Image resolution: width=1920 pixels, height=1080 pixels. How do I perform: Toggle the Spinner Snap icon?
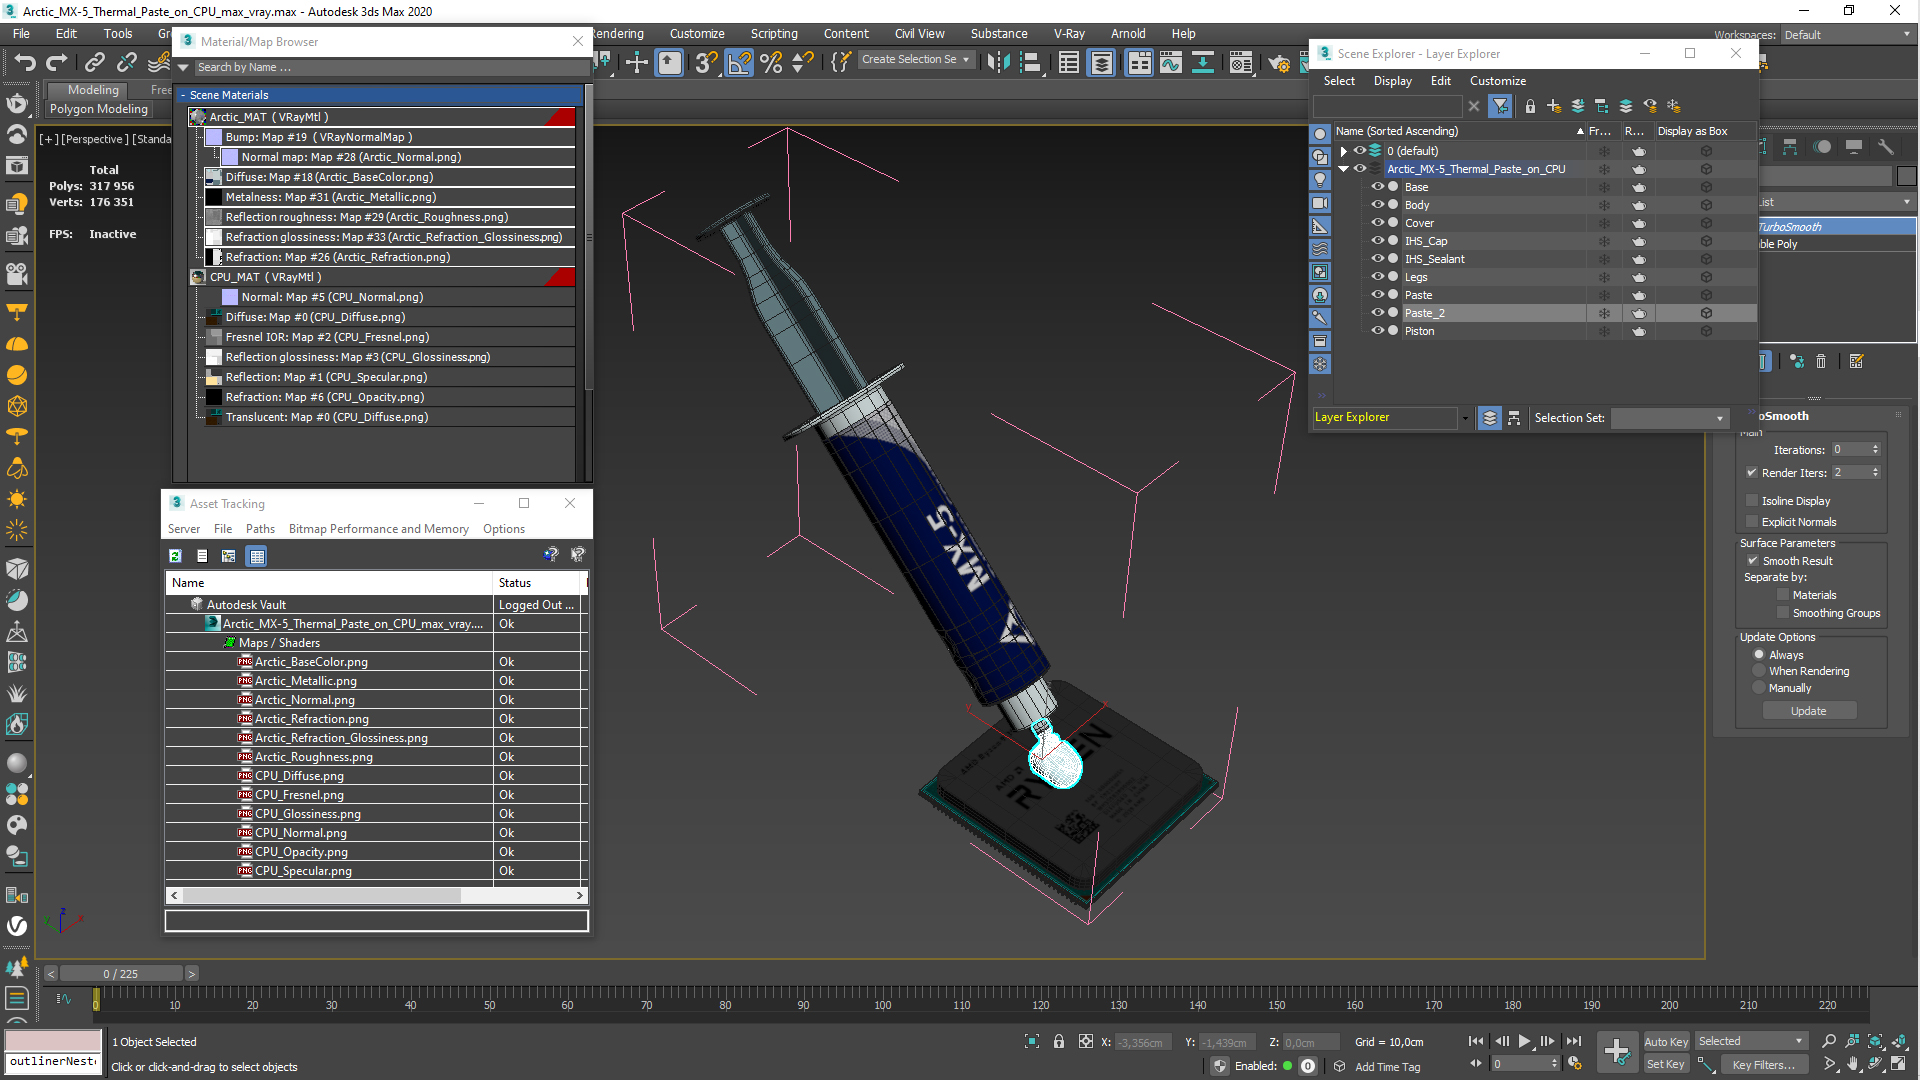click(x=802, y=63)
